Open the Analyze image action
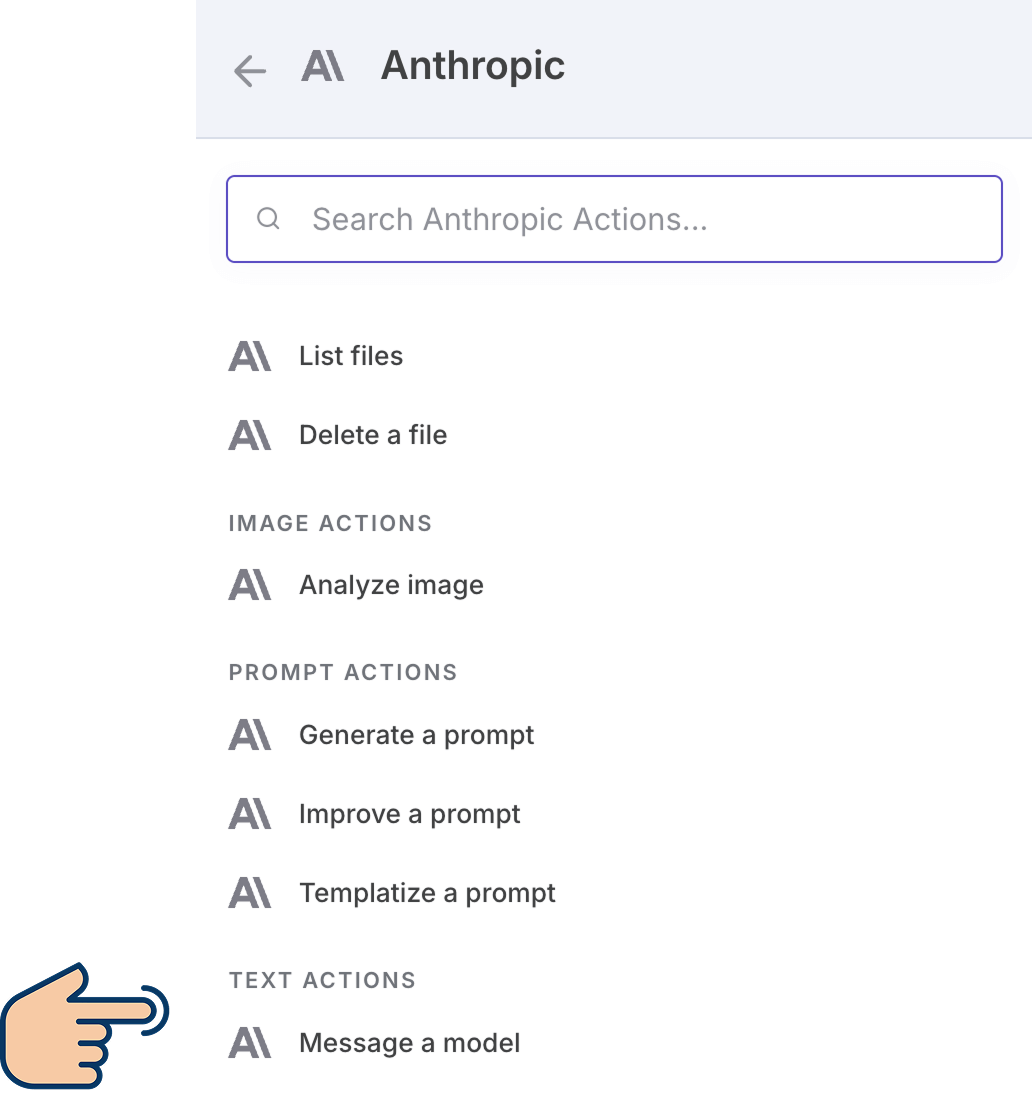Viewport: 1032px width, 1111px height. coord(391,585)
